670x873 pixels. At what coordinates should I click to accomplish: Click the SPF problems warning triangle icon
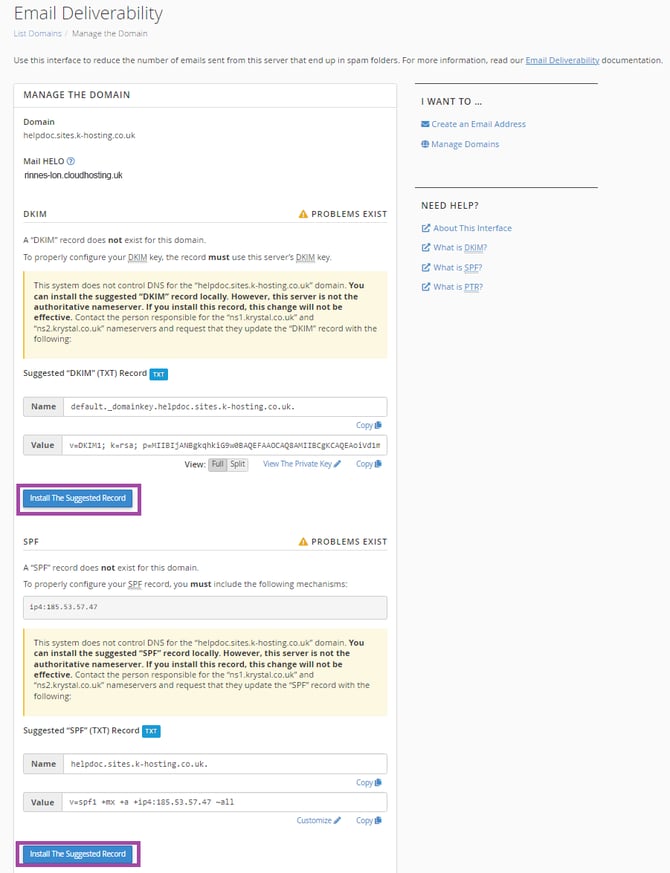point(303,541)
